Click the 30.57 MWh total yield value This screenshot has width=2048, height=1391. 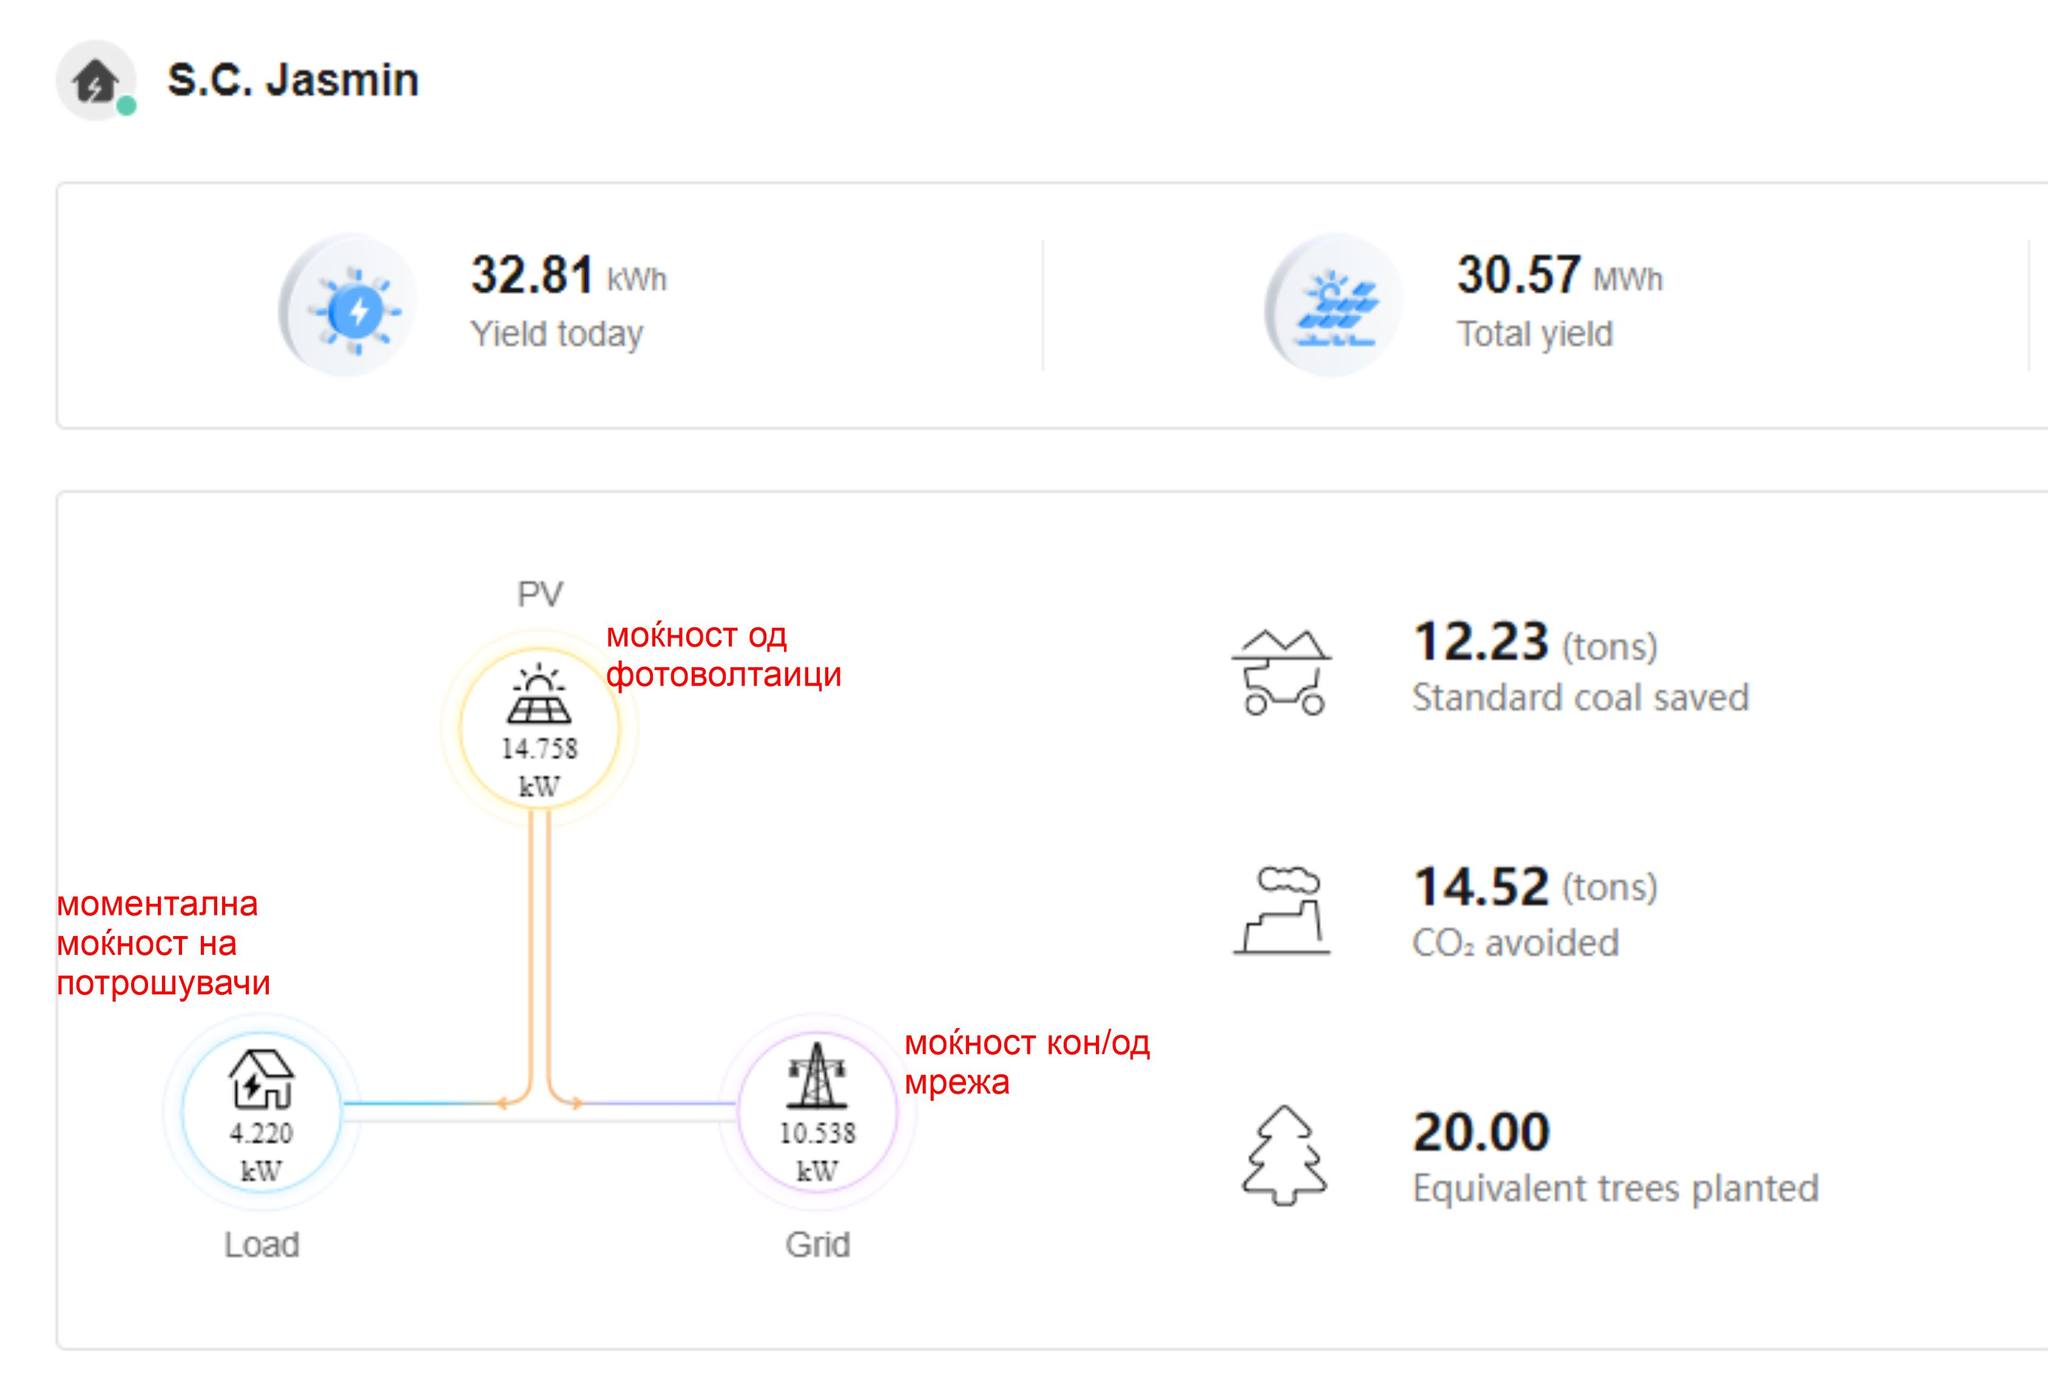coord(1560,274)
